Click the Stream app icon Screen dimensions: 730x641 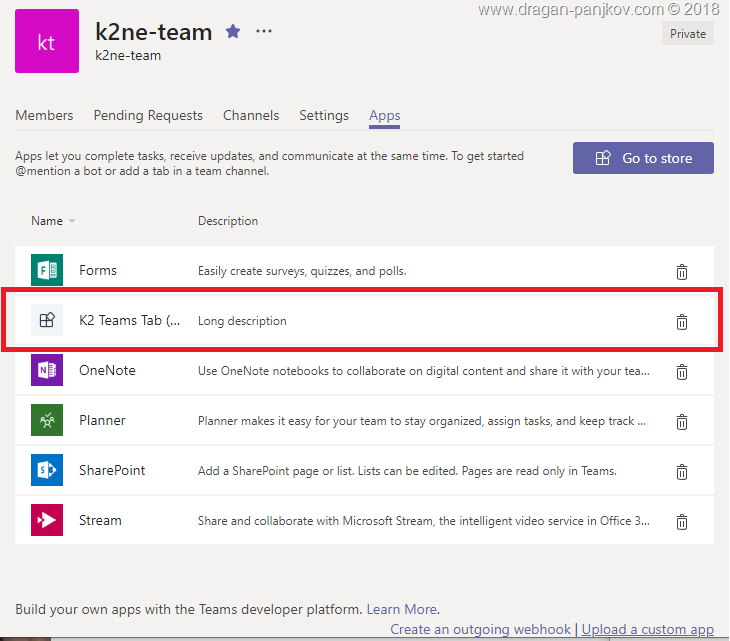coord(47,521)
